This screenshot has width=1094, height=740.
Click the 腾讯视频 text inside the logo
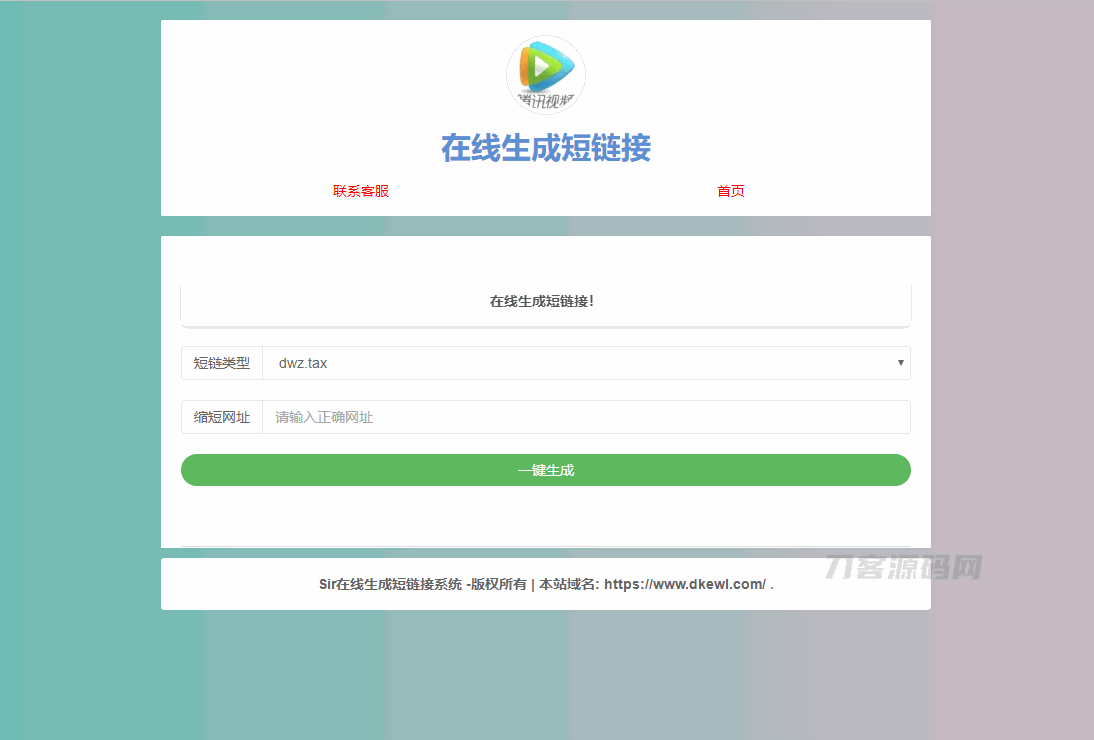coord(546,101)
